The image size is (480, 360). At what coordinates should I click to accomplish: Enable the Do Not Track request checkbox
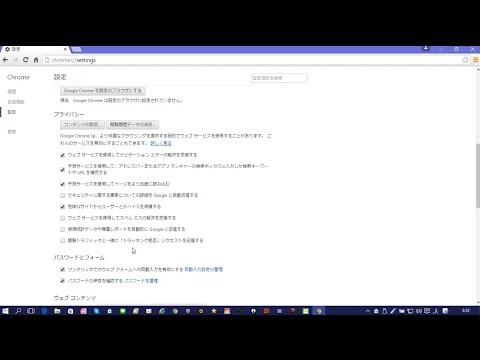[x=62, y=241]
